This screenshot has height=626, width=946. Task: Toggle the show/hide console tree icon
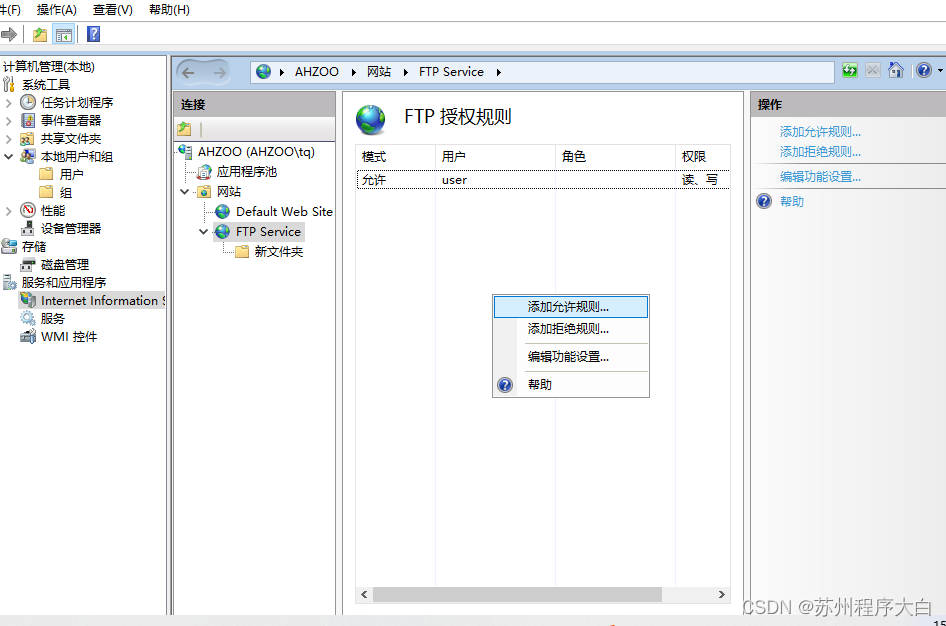click(63, 34)
